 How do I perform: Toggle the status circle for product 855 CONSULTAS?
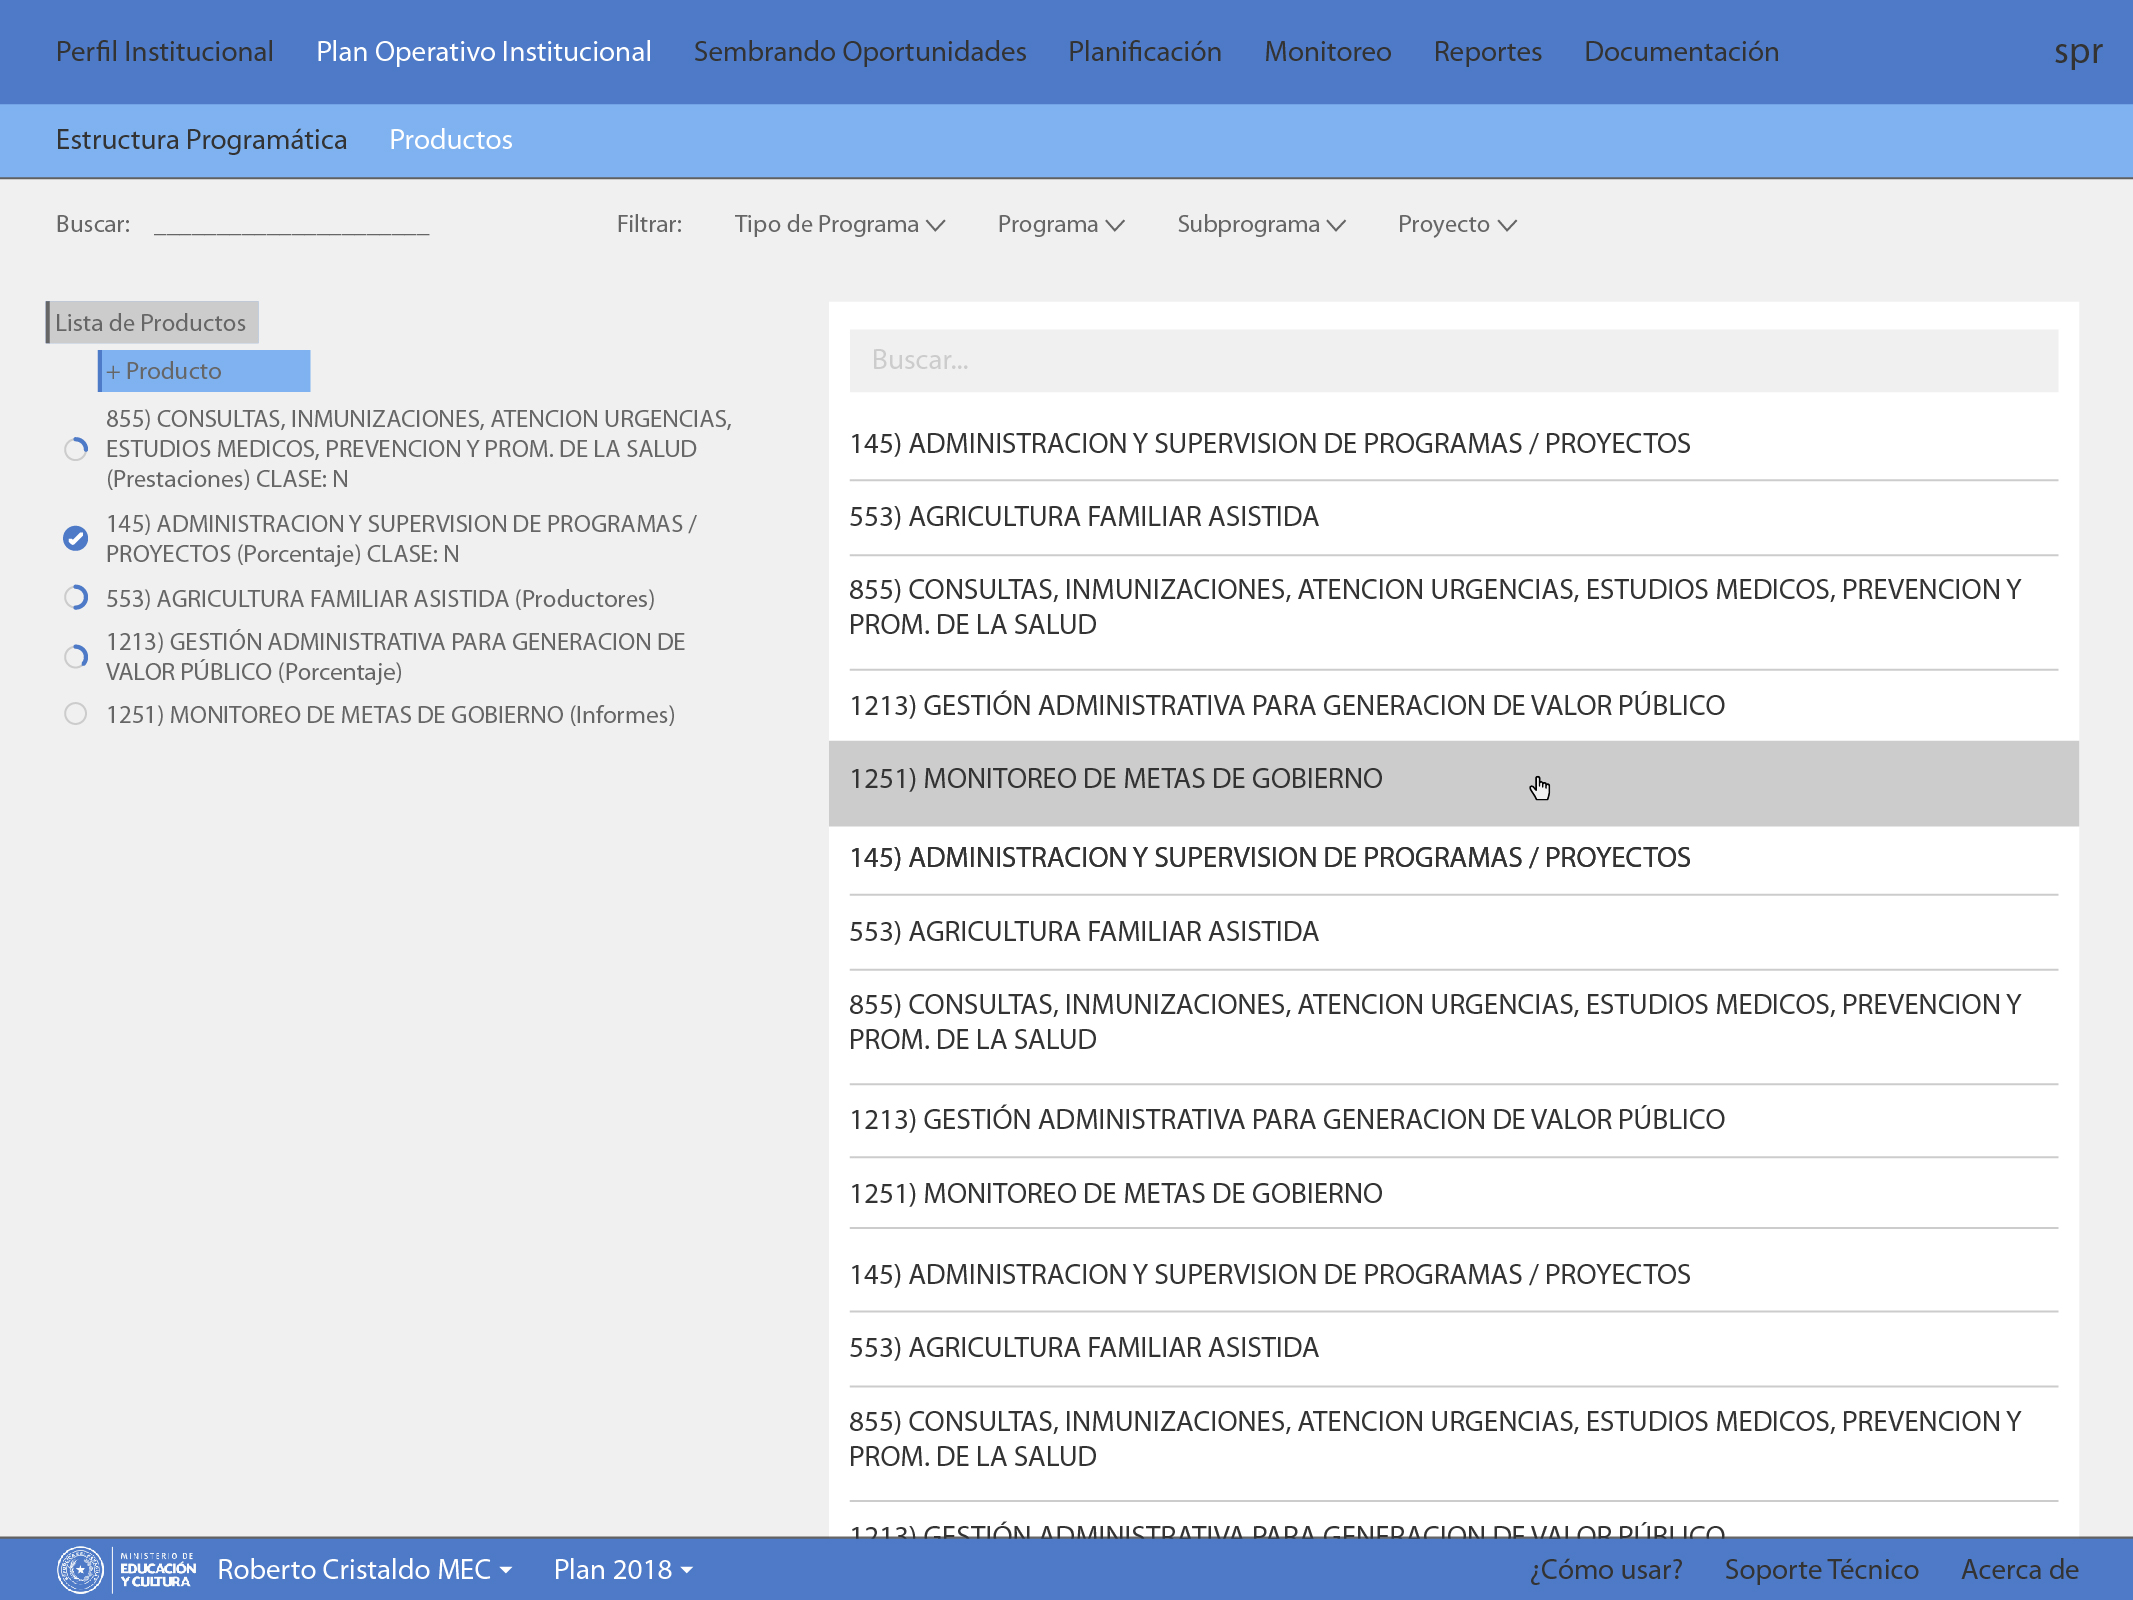[x=76, y=449]
